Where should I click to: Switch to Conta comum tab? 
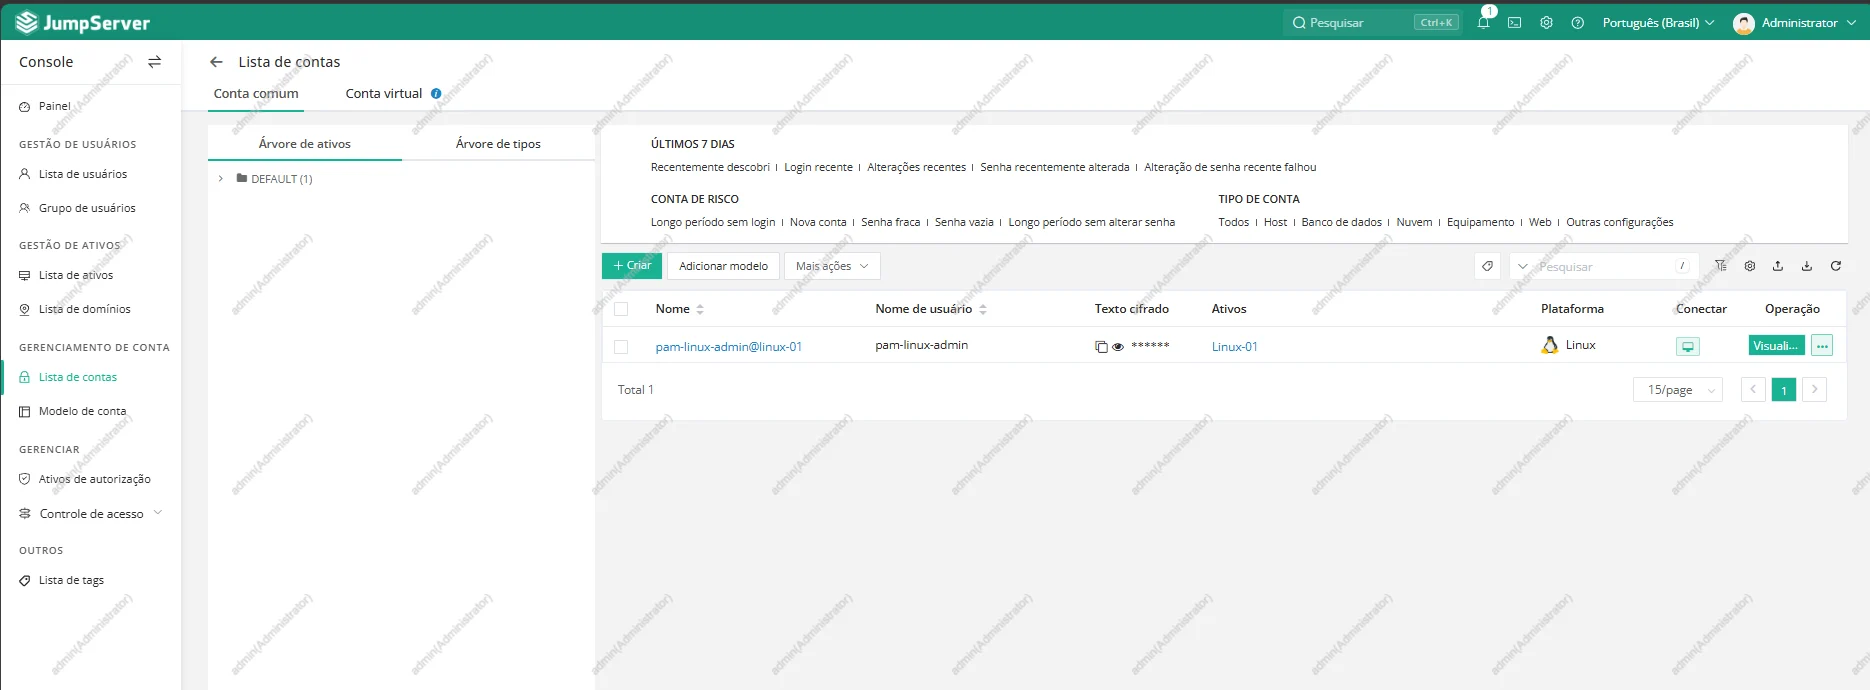click(256, 93)
